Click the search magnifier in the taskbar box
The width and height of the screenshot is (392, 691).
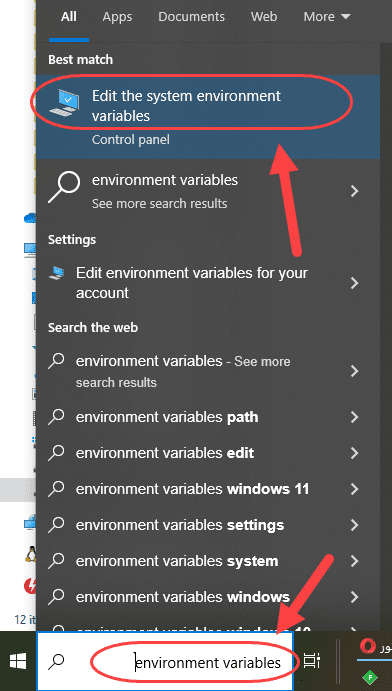pyautogui.click(x=57, y=661)
